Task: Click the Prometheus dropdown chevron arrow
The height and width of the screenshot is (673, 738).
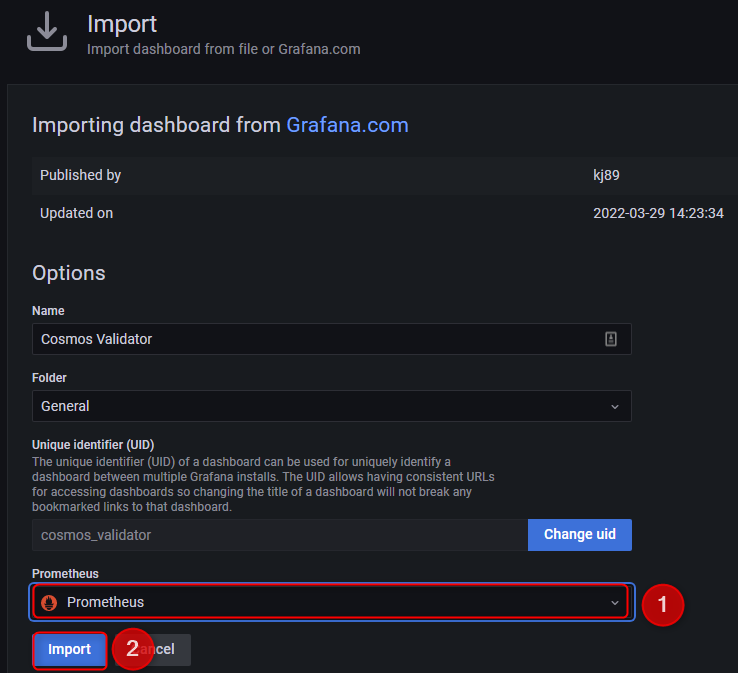Action: [615, 603]
